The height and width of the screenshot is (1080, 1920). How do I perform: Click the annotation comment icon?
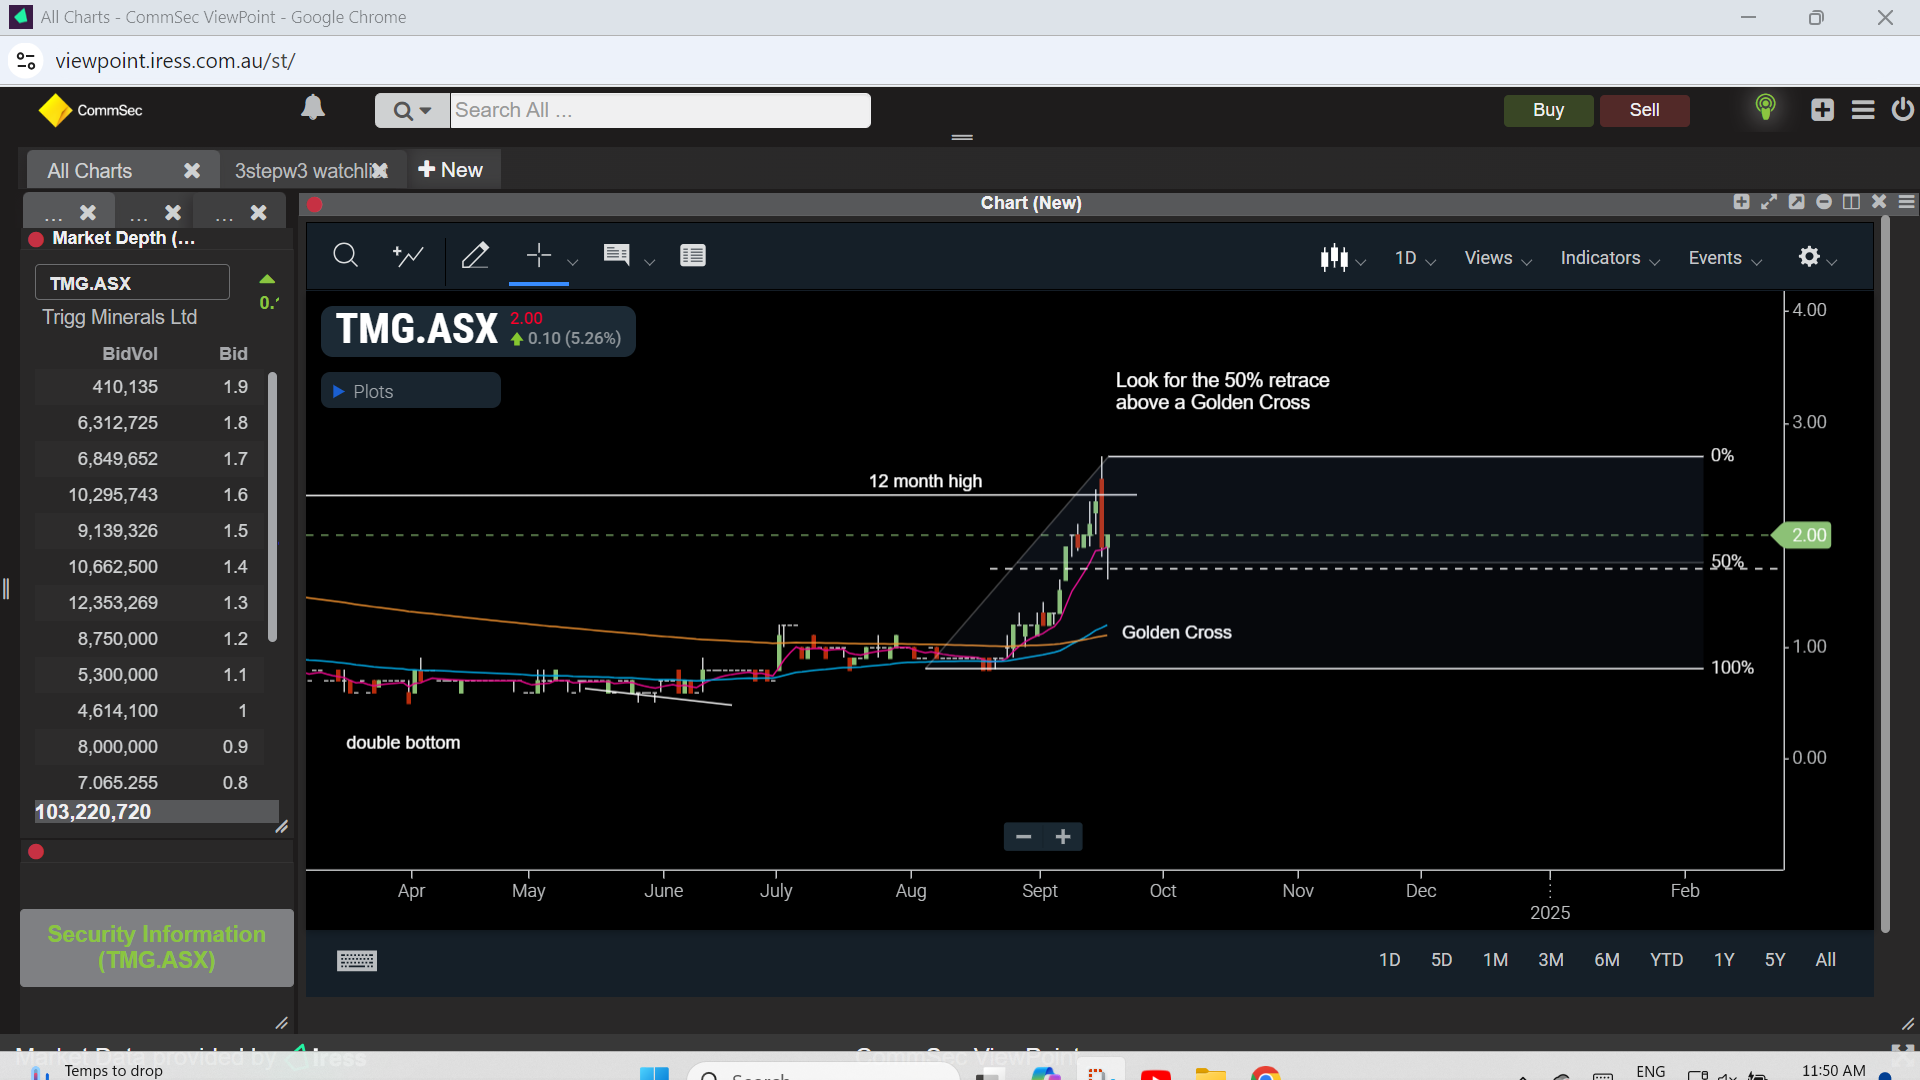point(616,256)
